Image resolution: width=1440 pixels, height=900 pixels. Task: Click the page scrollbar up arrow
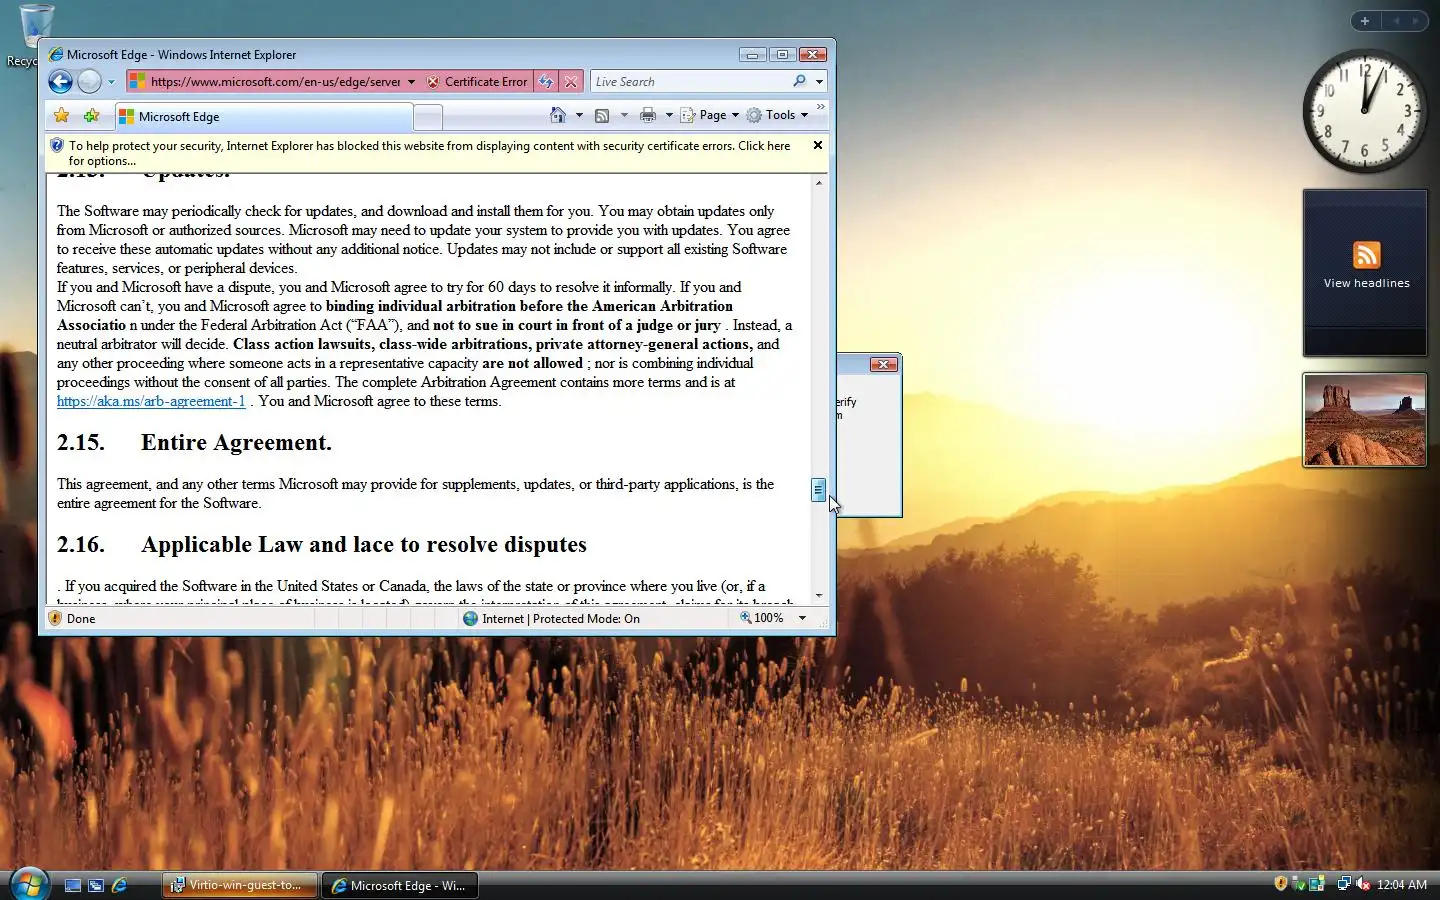819,183
